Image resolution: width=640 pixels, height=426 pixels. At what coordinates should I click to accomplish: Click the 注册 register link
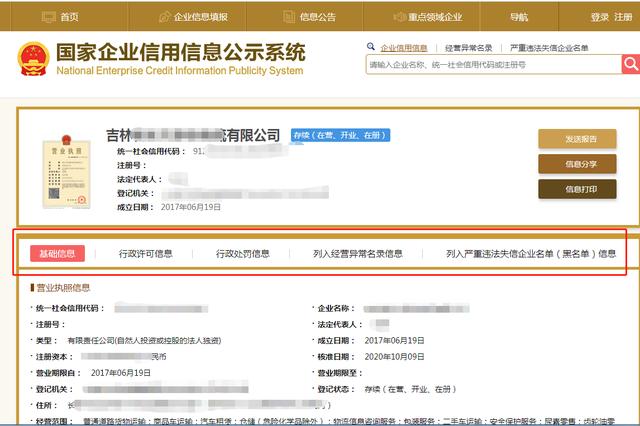pos(623,17)
